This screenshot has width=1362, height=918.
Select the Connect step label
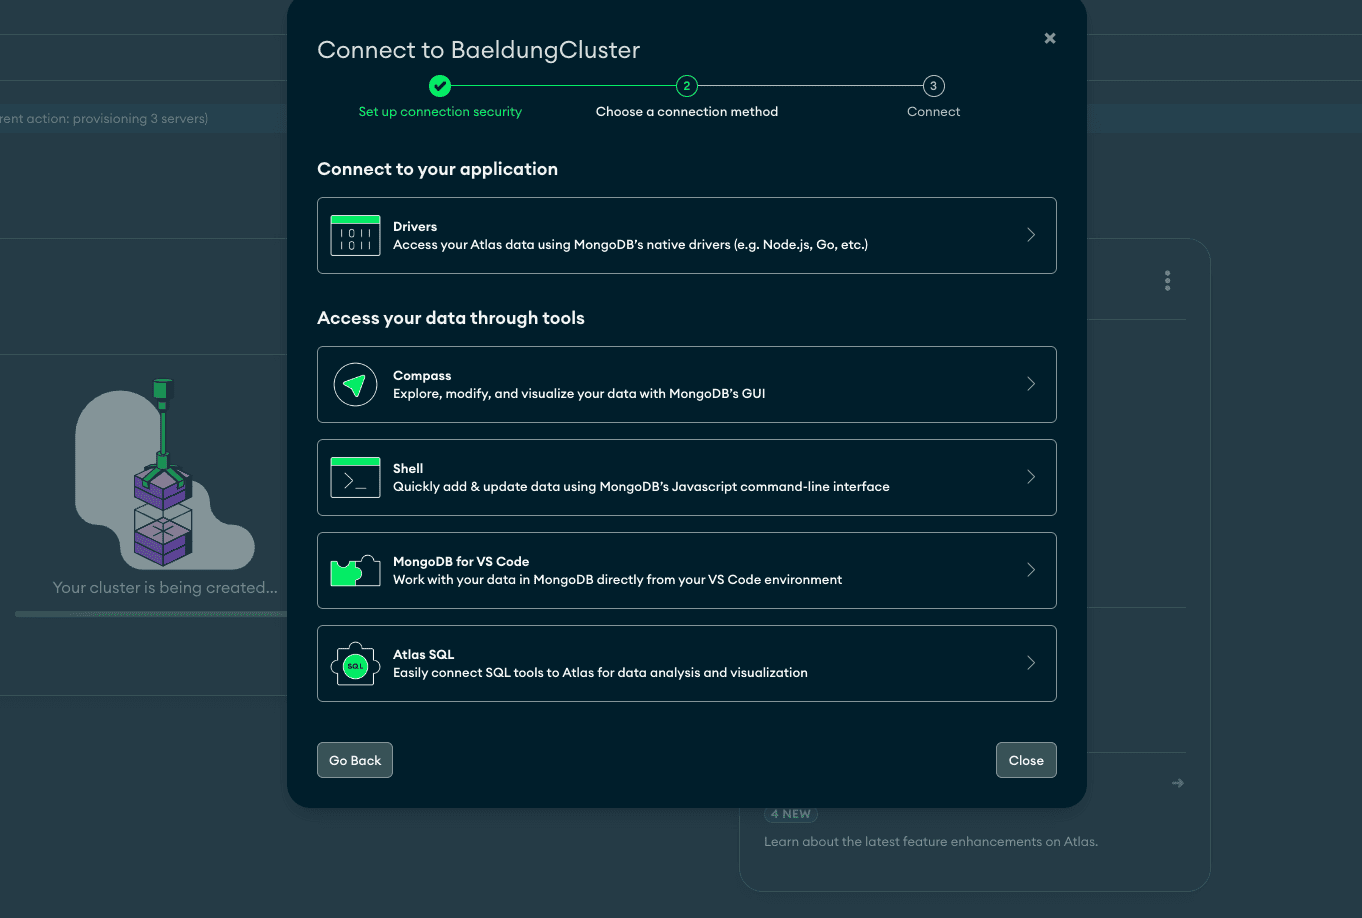click(x=933, y=112)
